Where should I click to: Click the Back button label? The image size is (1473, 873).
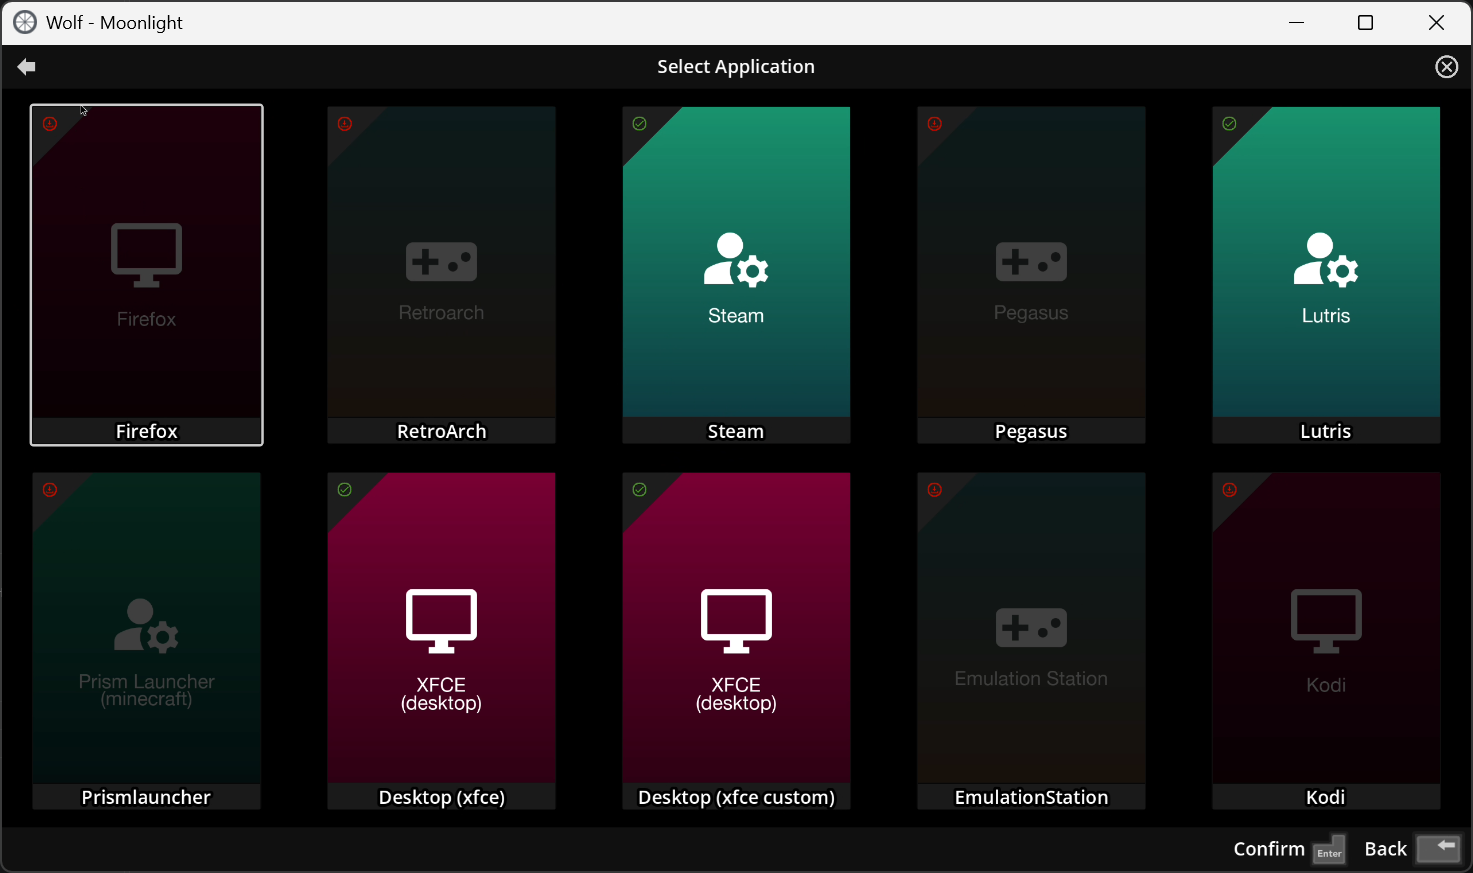[1385, 849]
